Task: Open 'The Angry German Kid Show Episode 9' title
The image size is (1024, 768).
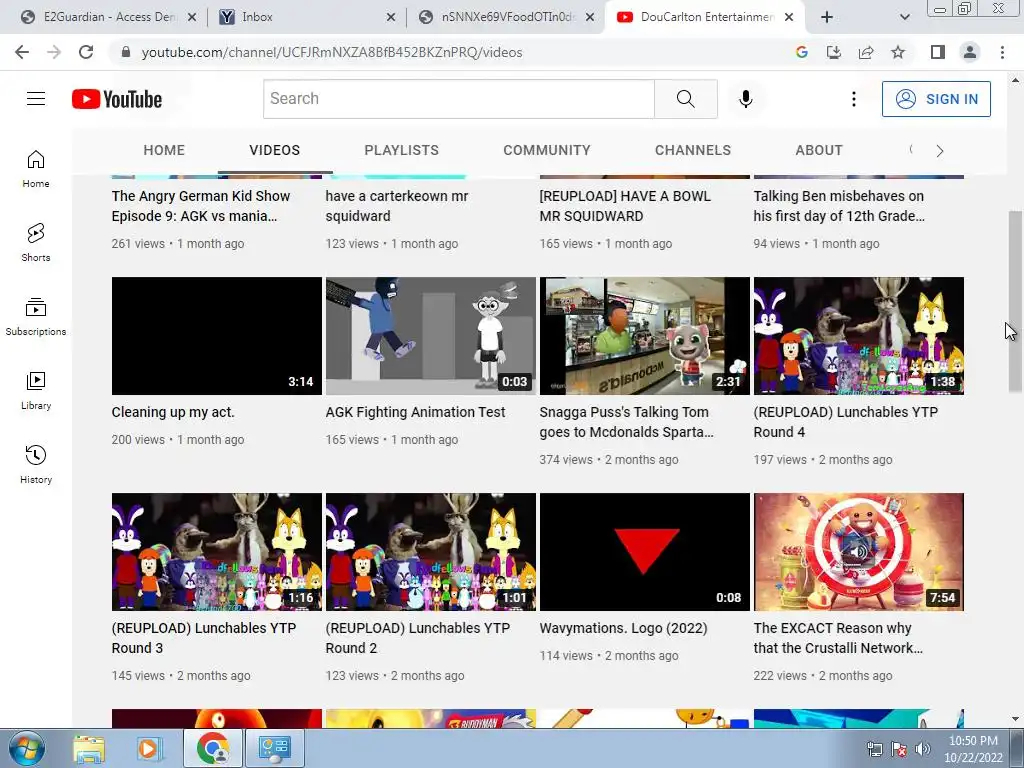Action: tap(200, 206)
